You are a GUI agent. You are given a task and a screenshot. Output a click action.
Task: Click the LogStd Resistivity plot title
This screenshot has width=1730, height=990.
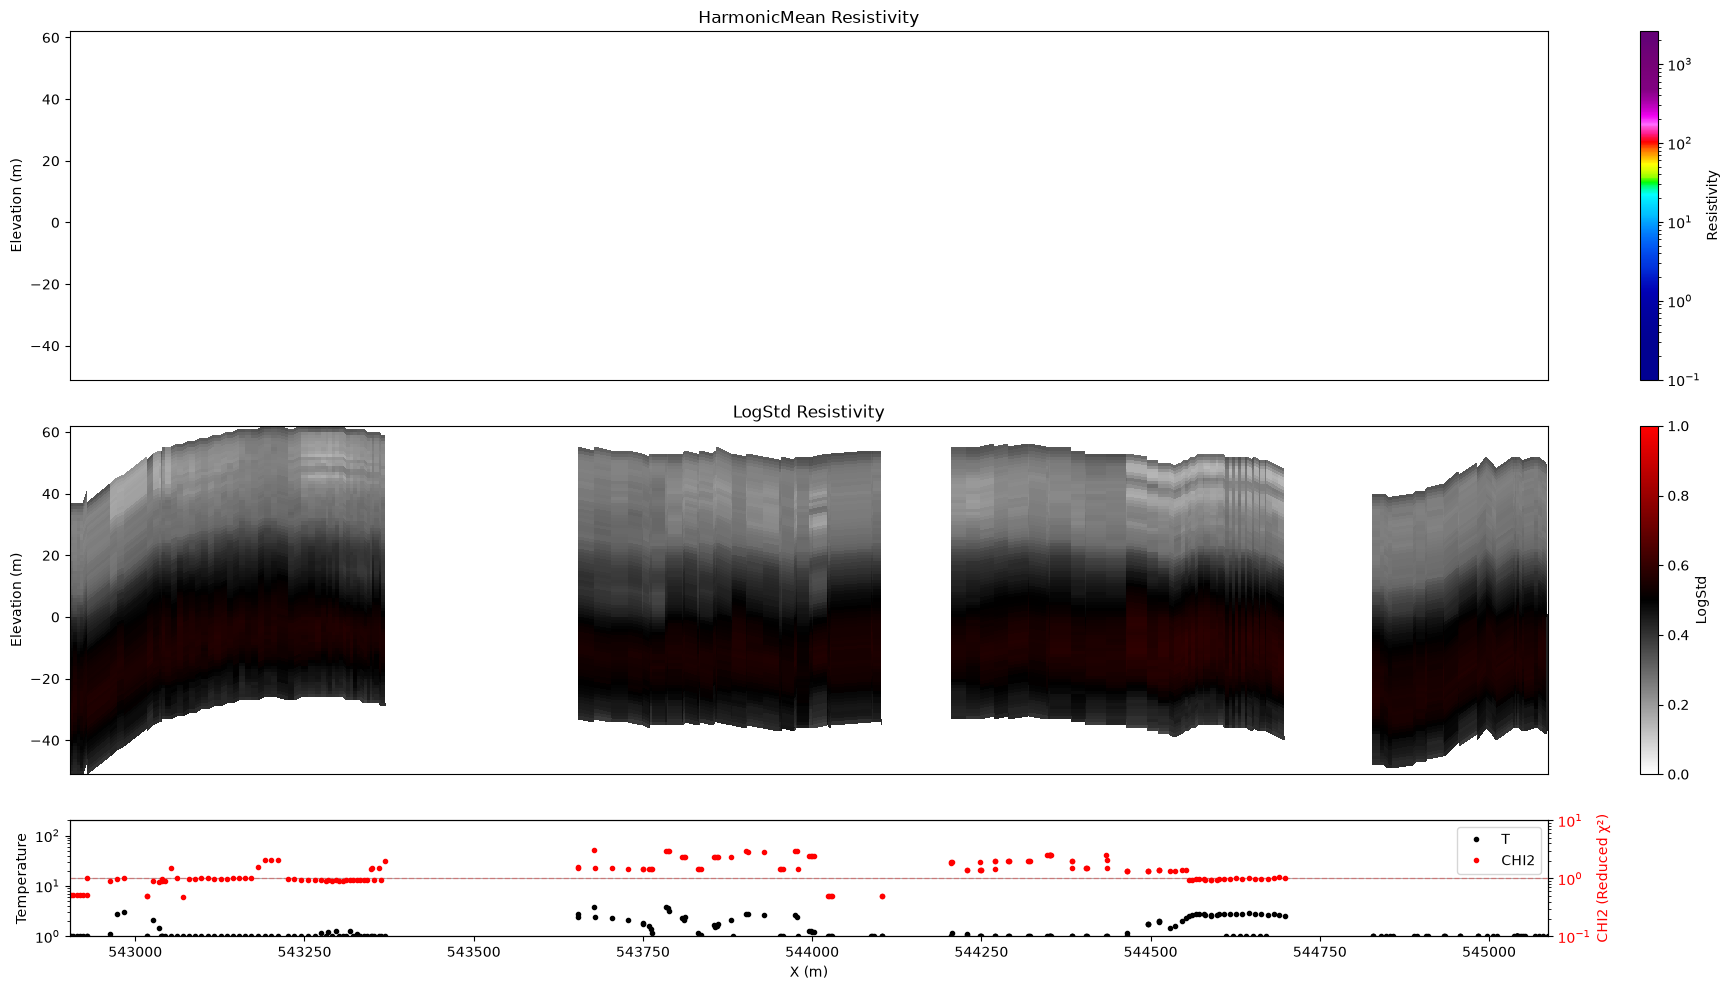[x=808, y=412]
